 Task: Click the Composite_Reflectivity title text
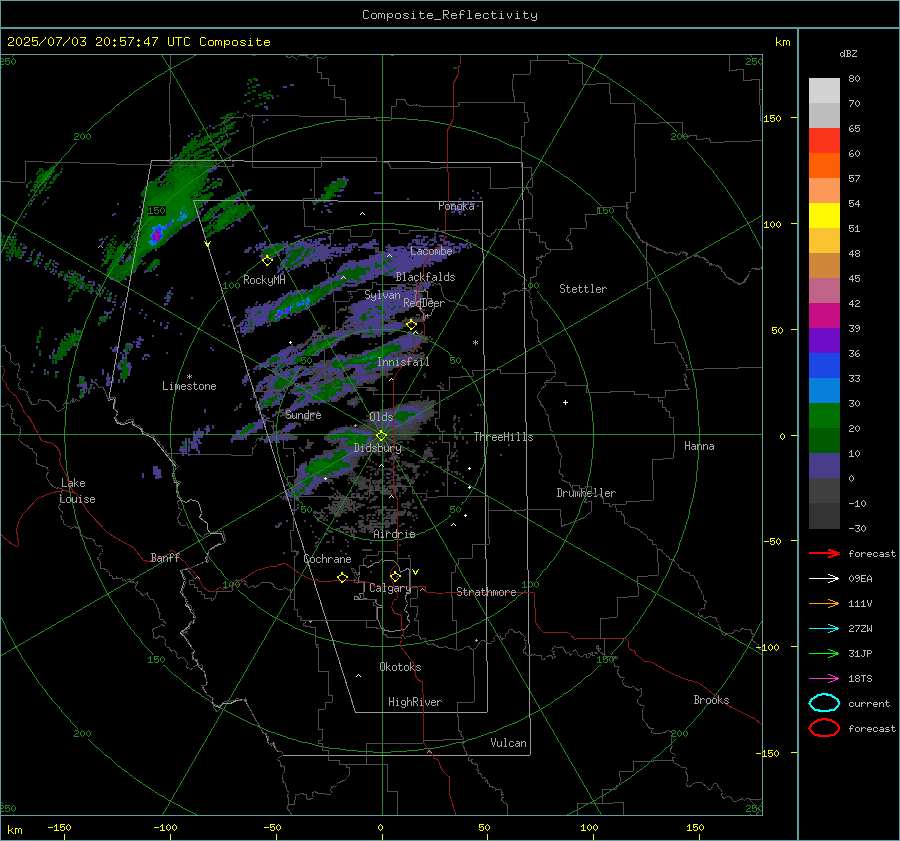point(450,15)
